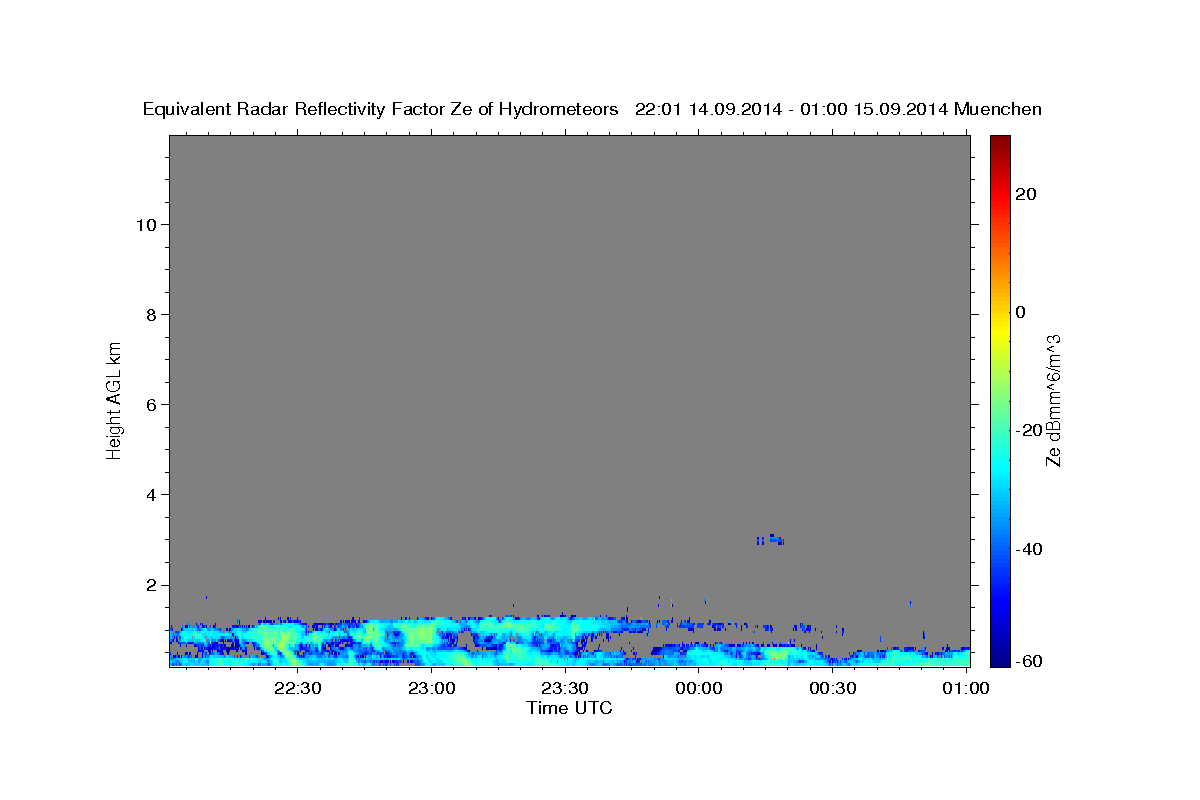Click the 00:30 time tick label
Image resolution: width=1200 pixels, height=800 pixels.
click(x=832, y=688)
